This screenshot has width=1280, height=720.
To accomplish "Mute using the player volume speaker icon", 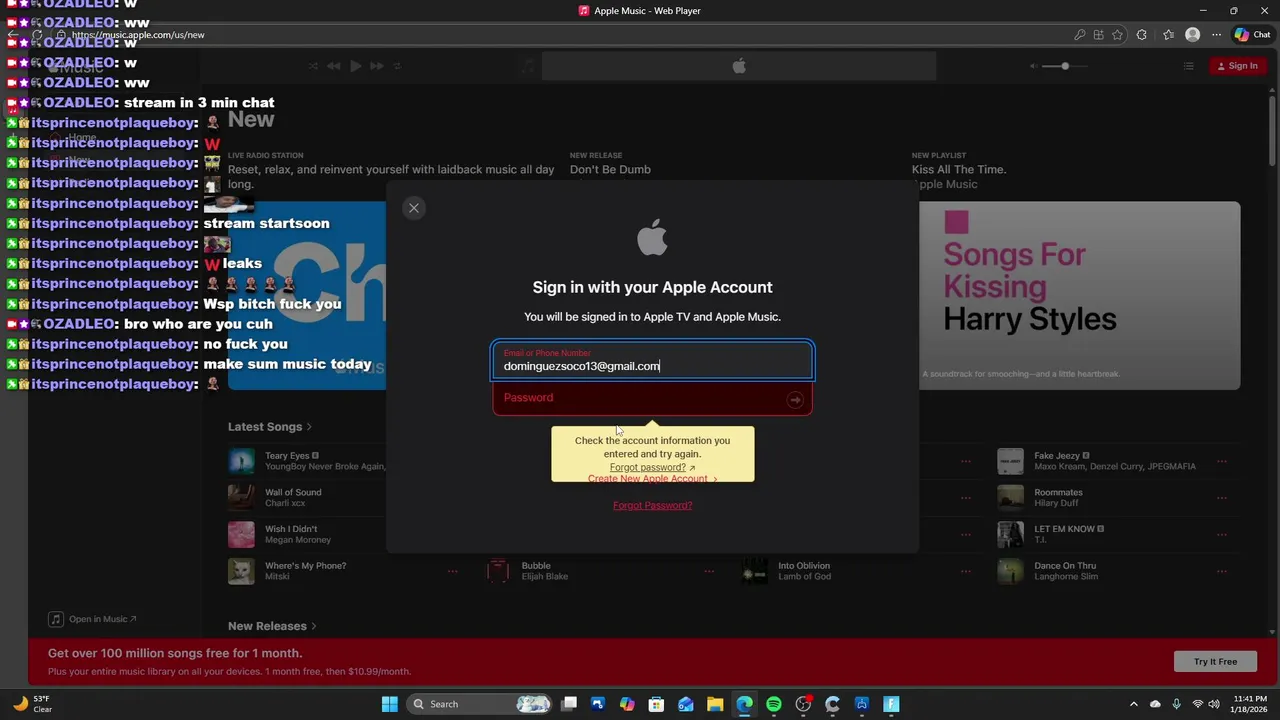I will pos(1035,66).
